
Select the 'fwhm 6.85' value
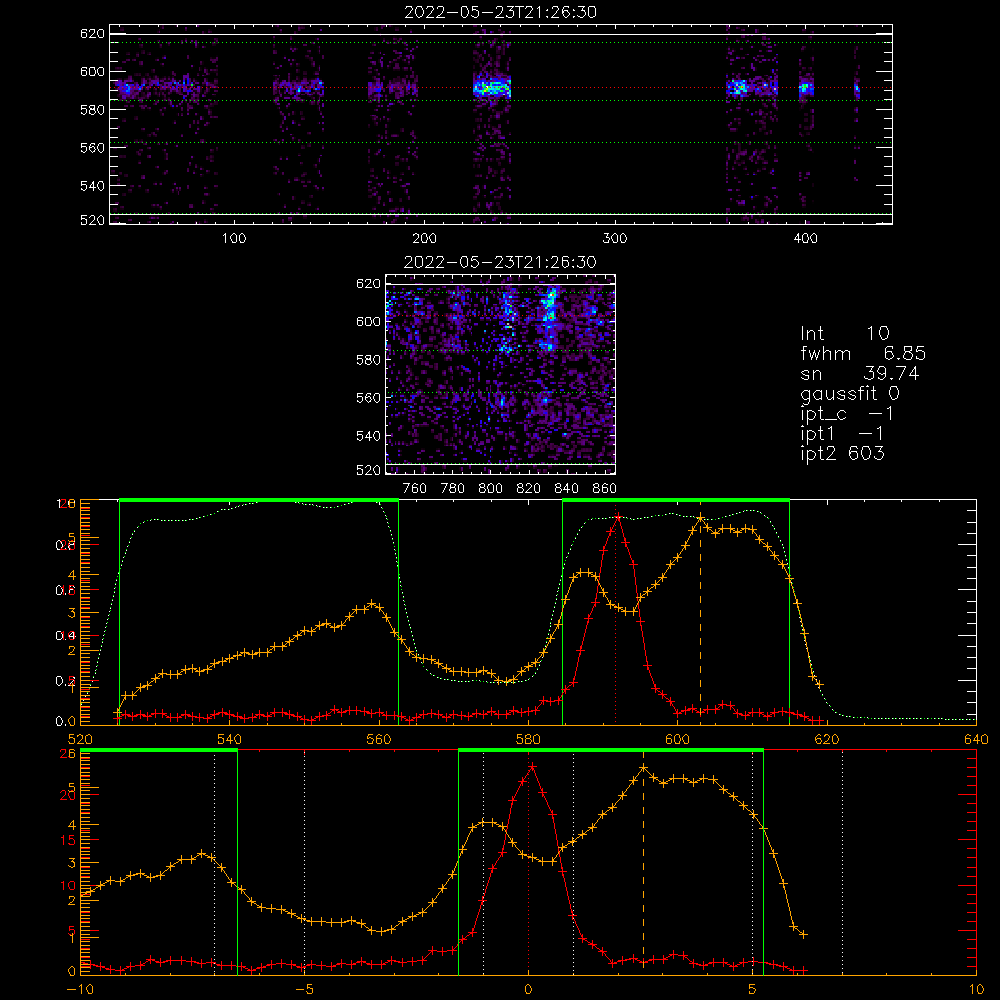(x=863, y=353)
